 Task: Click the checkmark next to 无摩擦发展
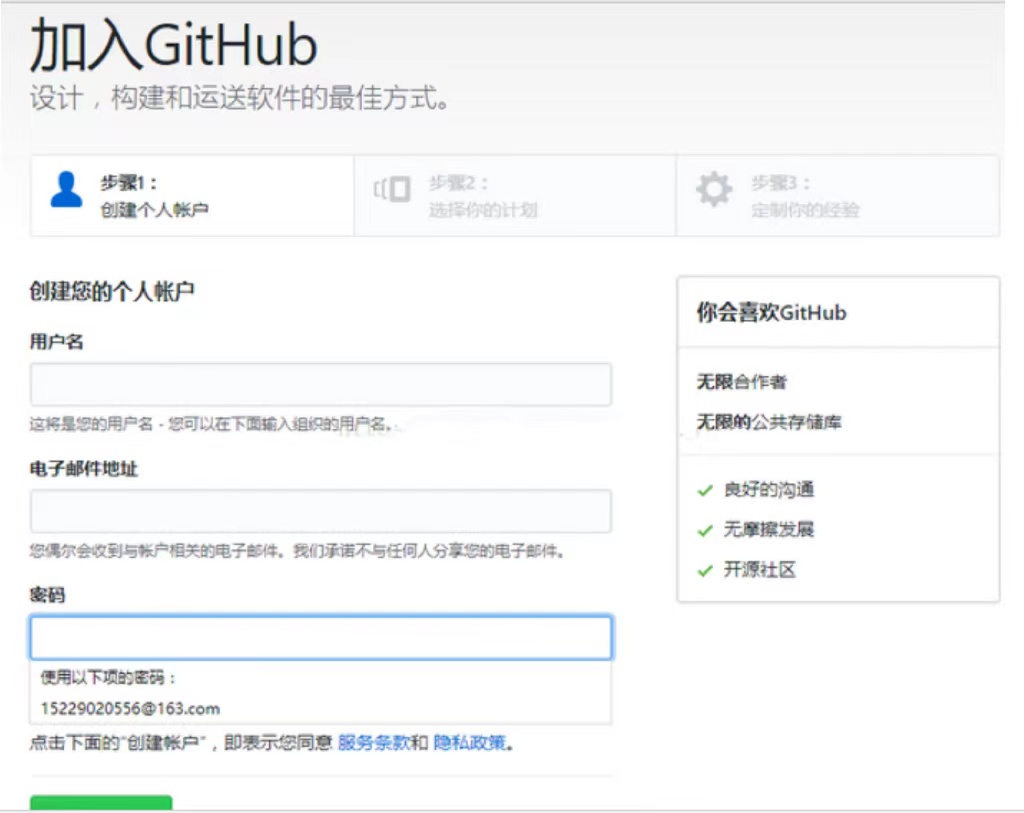(x=705, y=530)
